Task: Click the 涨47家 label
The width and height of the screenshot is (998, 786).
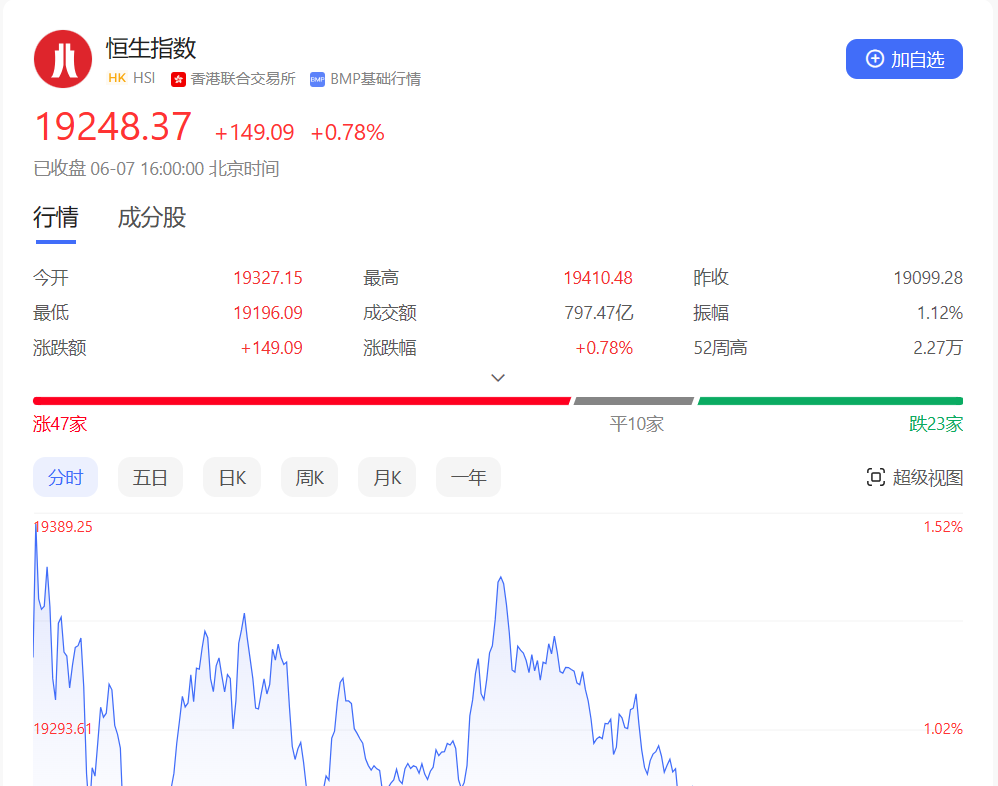Action: [x=60, y=424]
